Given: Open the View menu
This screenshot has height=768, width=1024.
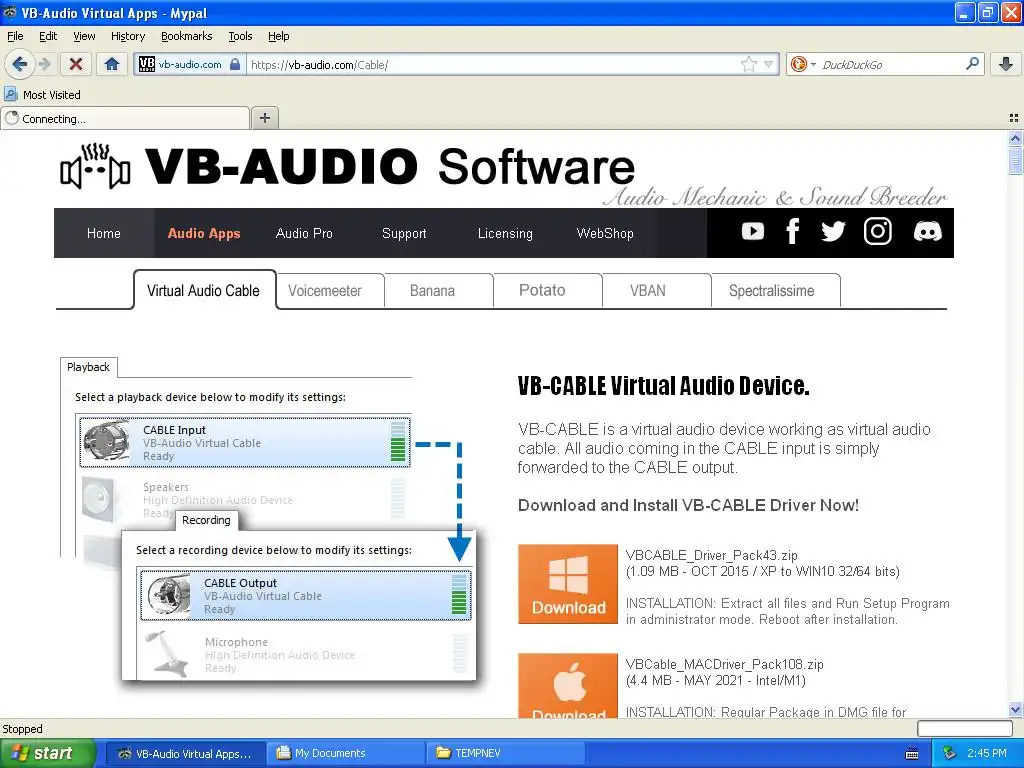Looking at the screenshot, I should click(84, 36).
